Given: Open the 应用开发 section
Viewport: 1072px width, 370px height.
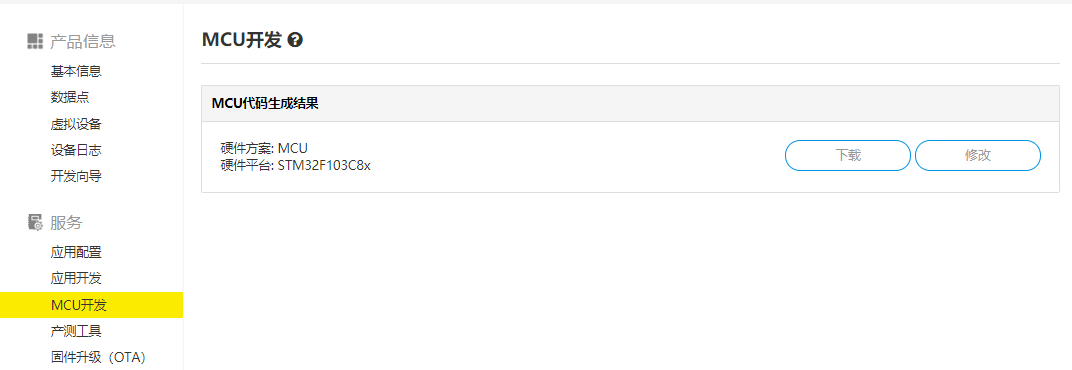Looking at the screenshot, I should click(76, 278).
